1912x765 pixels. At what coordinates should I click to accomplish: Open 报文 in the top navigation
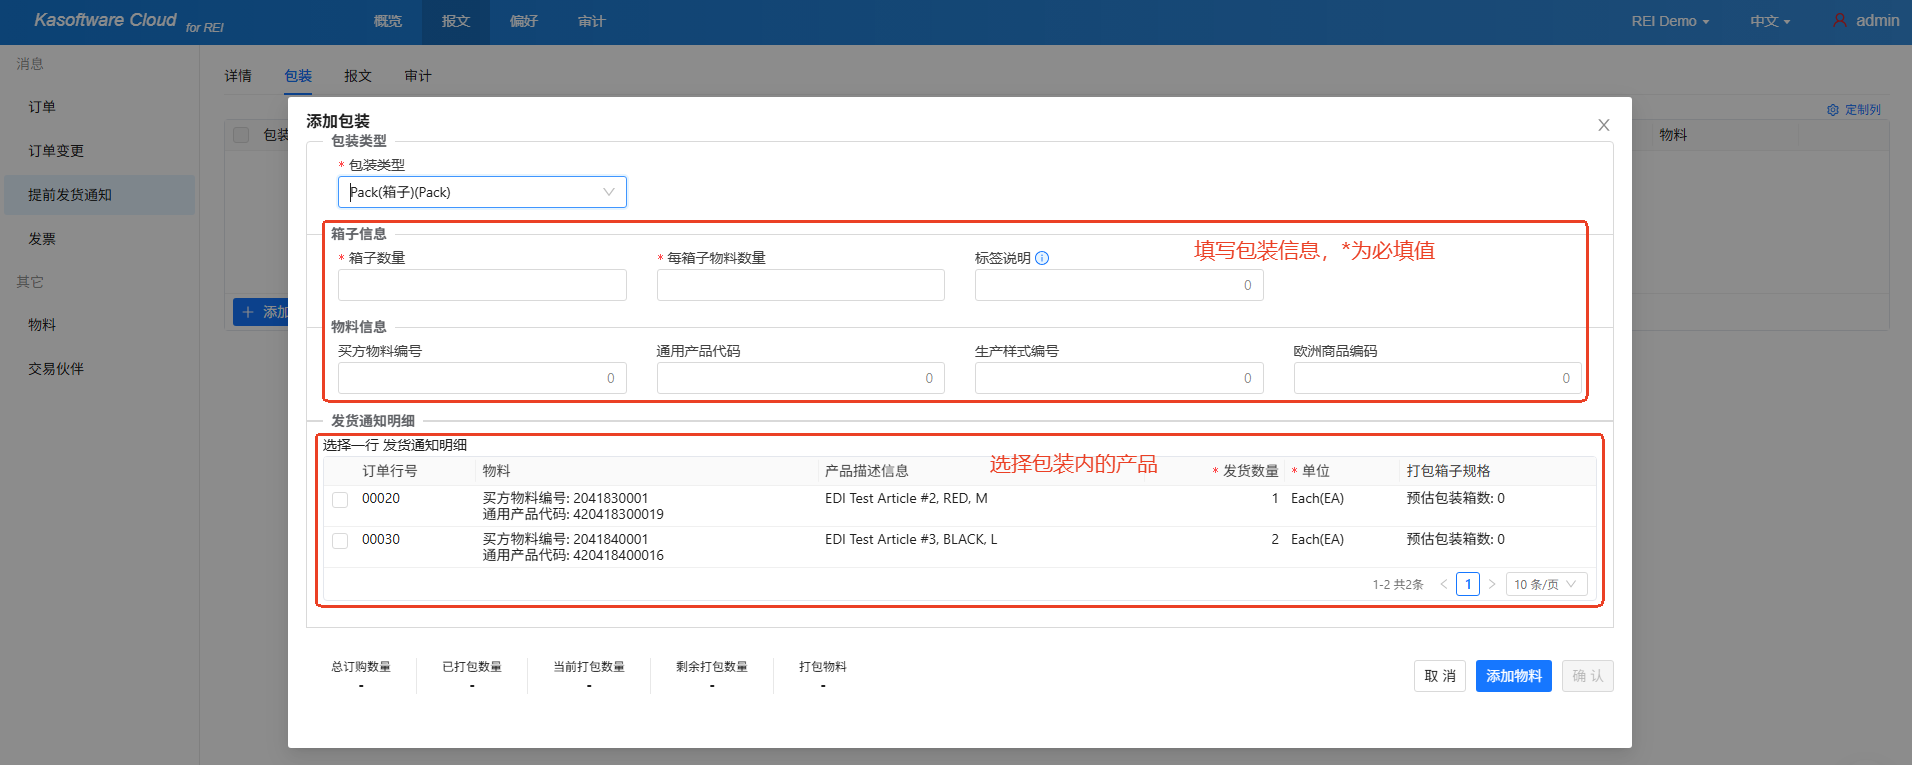pos(456,21)
